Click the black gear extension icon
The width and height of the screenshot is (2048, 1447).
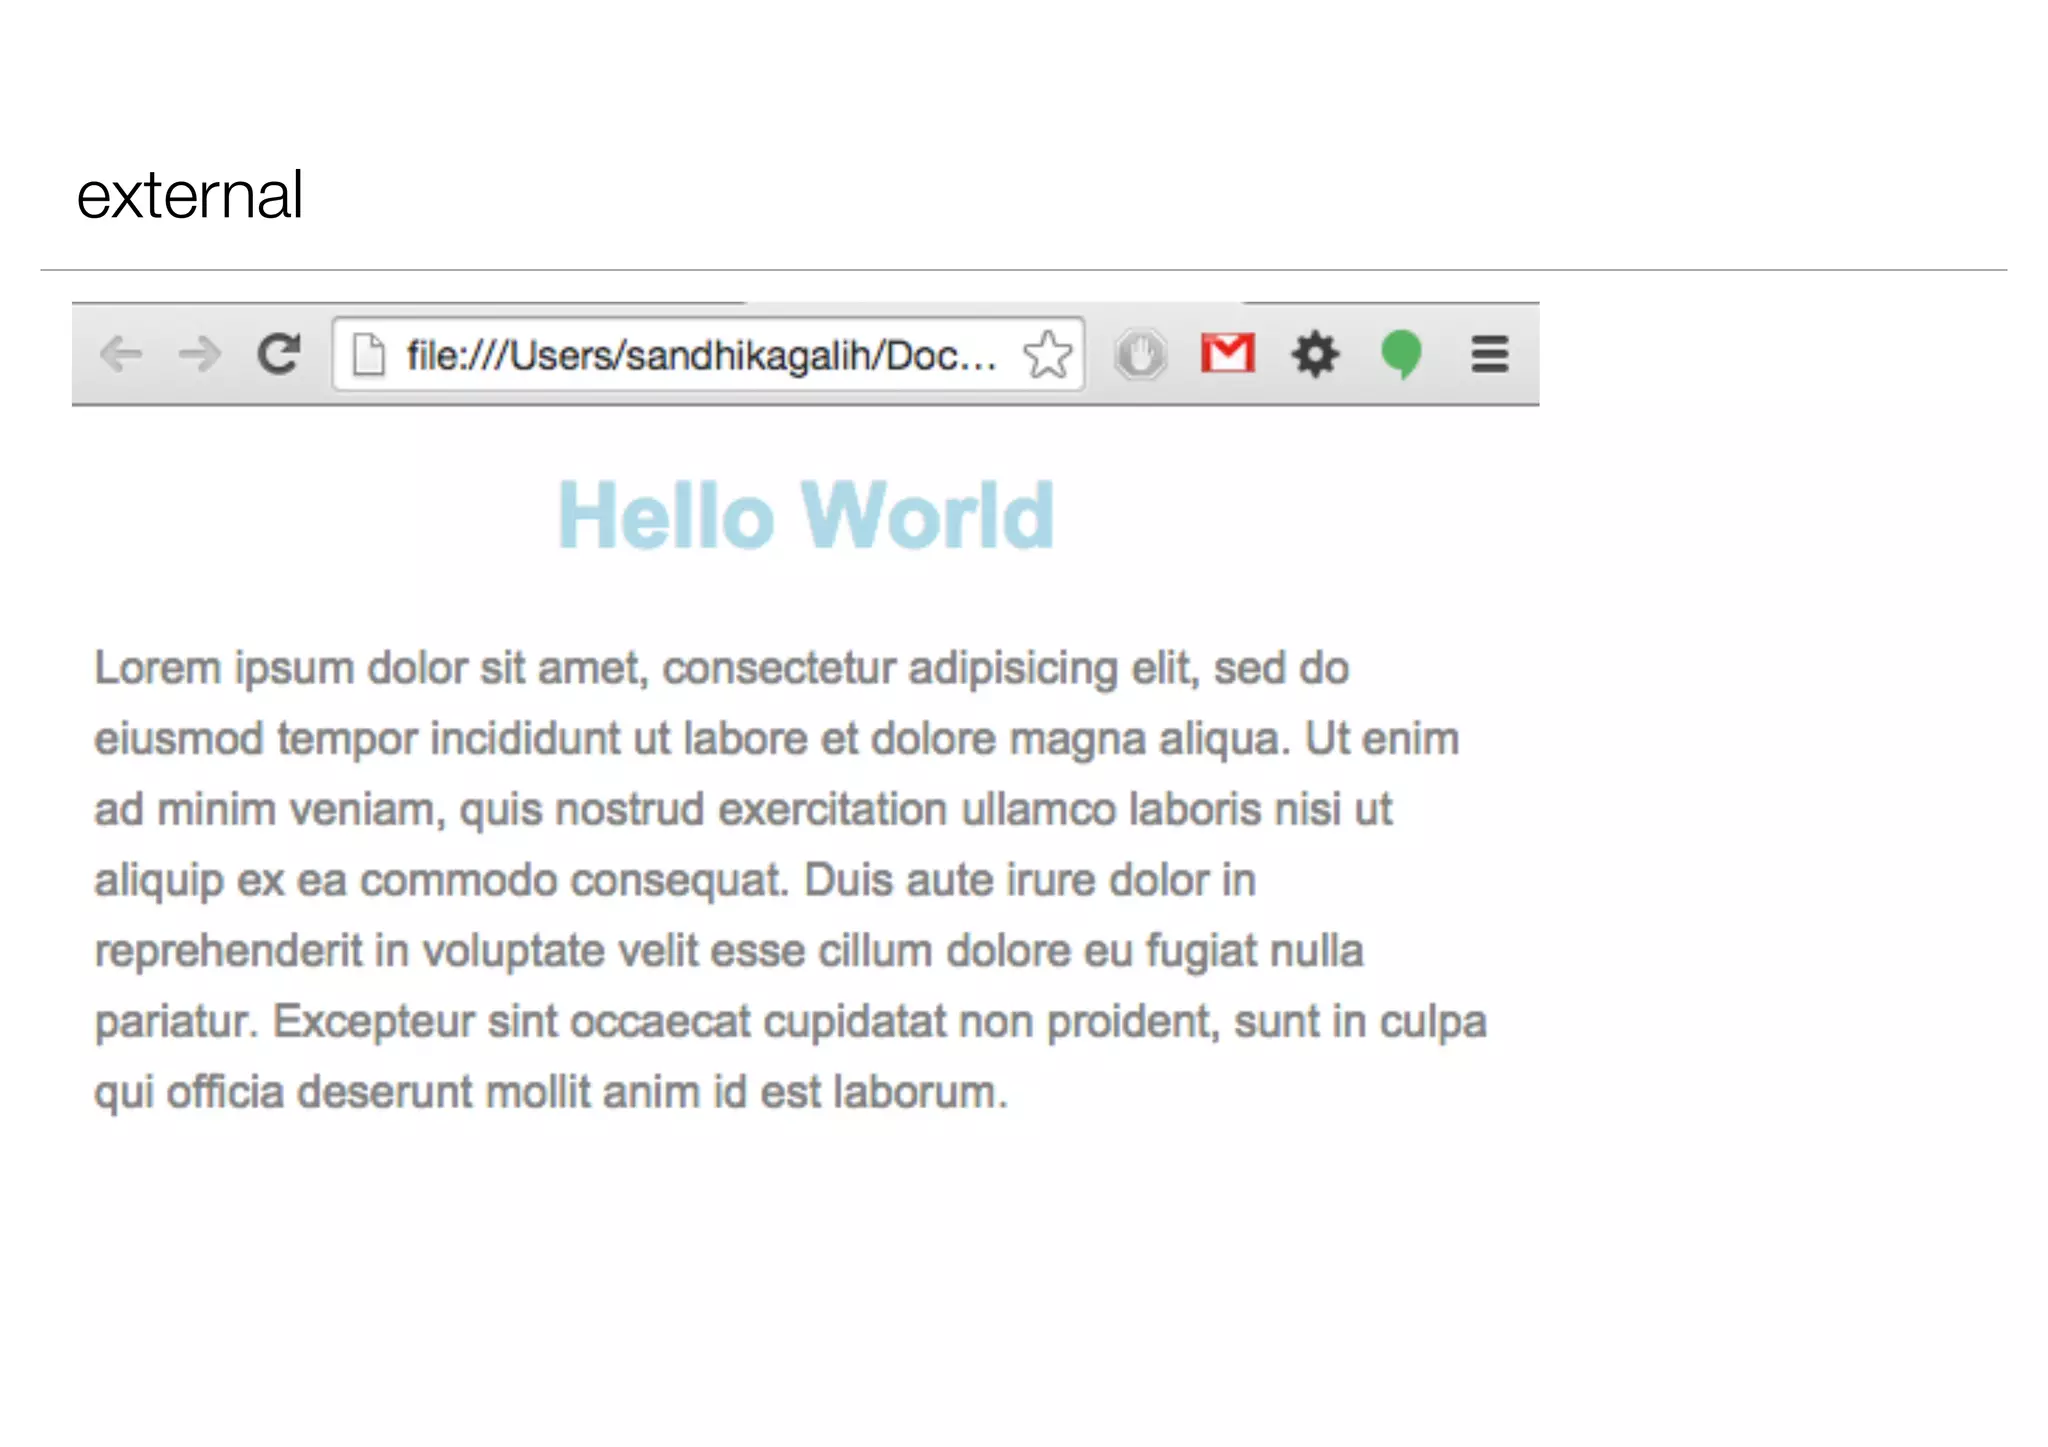pyautogui.click(x=1314, y=354)
